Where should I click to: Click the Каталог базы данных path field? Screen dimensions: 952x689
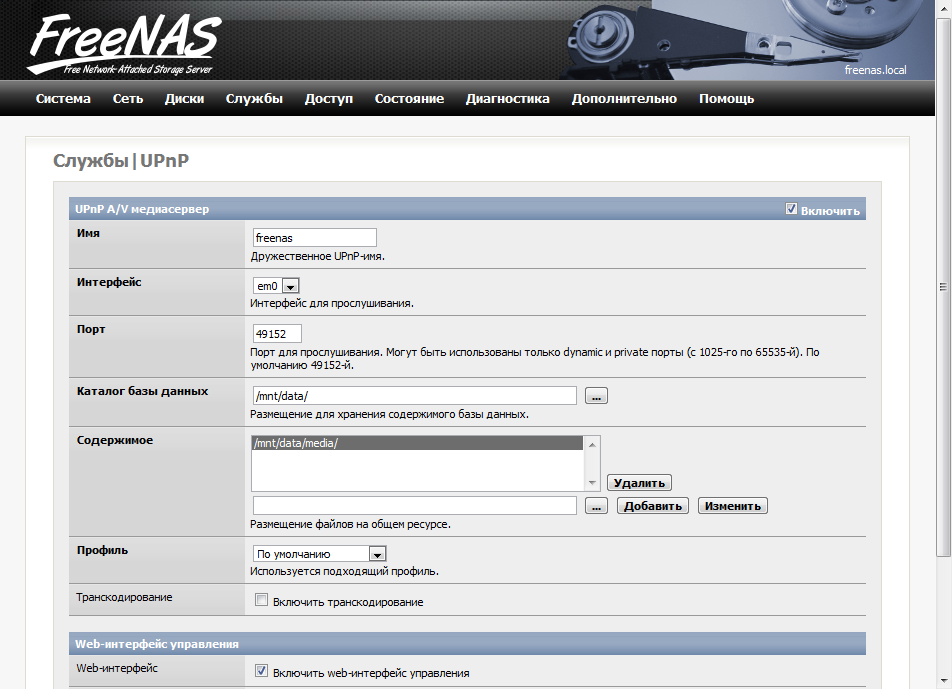click(x=415, y=396)
